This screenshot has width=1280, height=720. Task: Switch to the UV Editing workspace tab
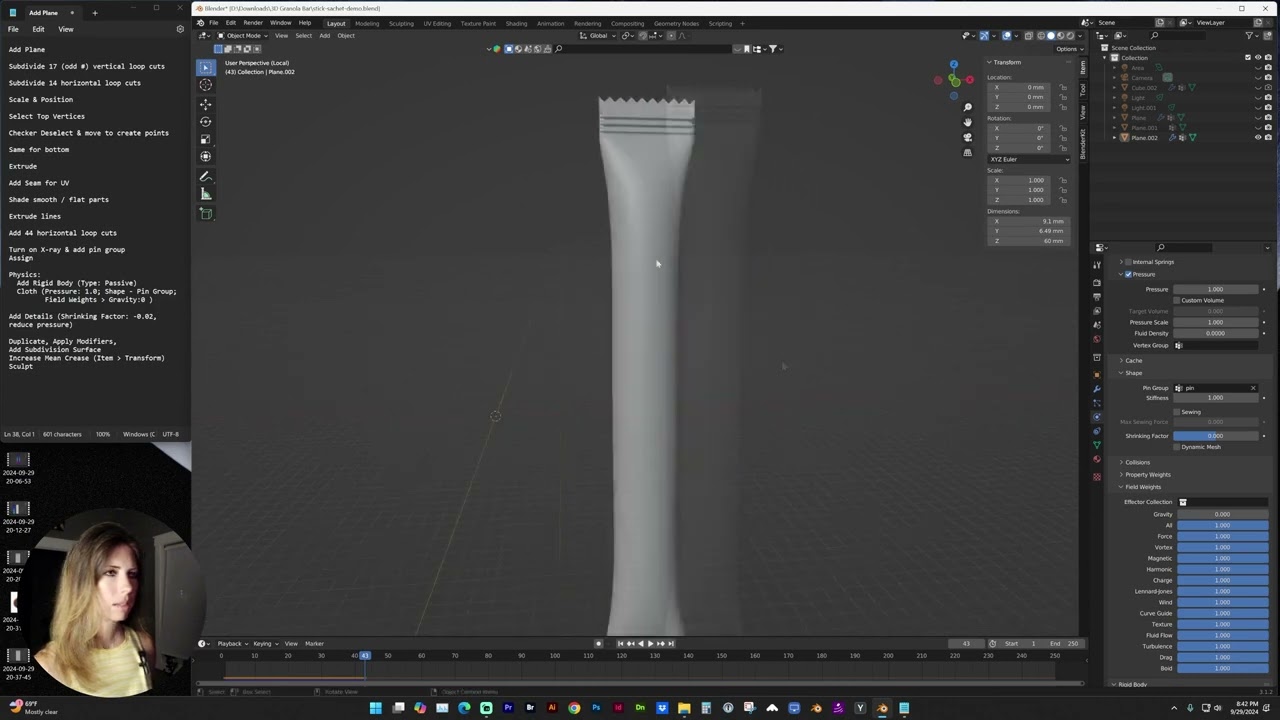(437, 23)
